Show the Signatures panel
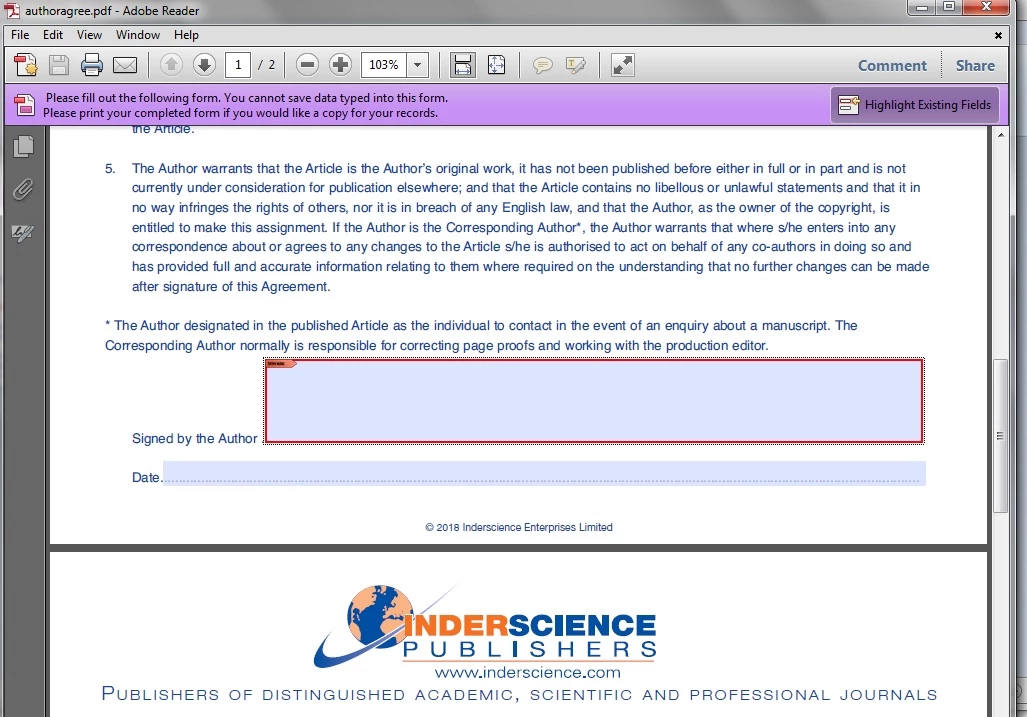 pyautogui.click(x=24, y=233)
